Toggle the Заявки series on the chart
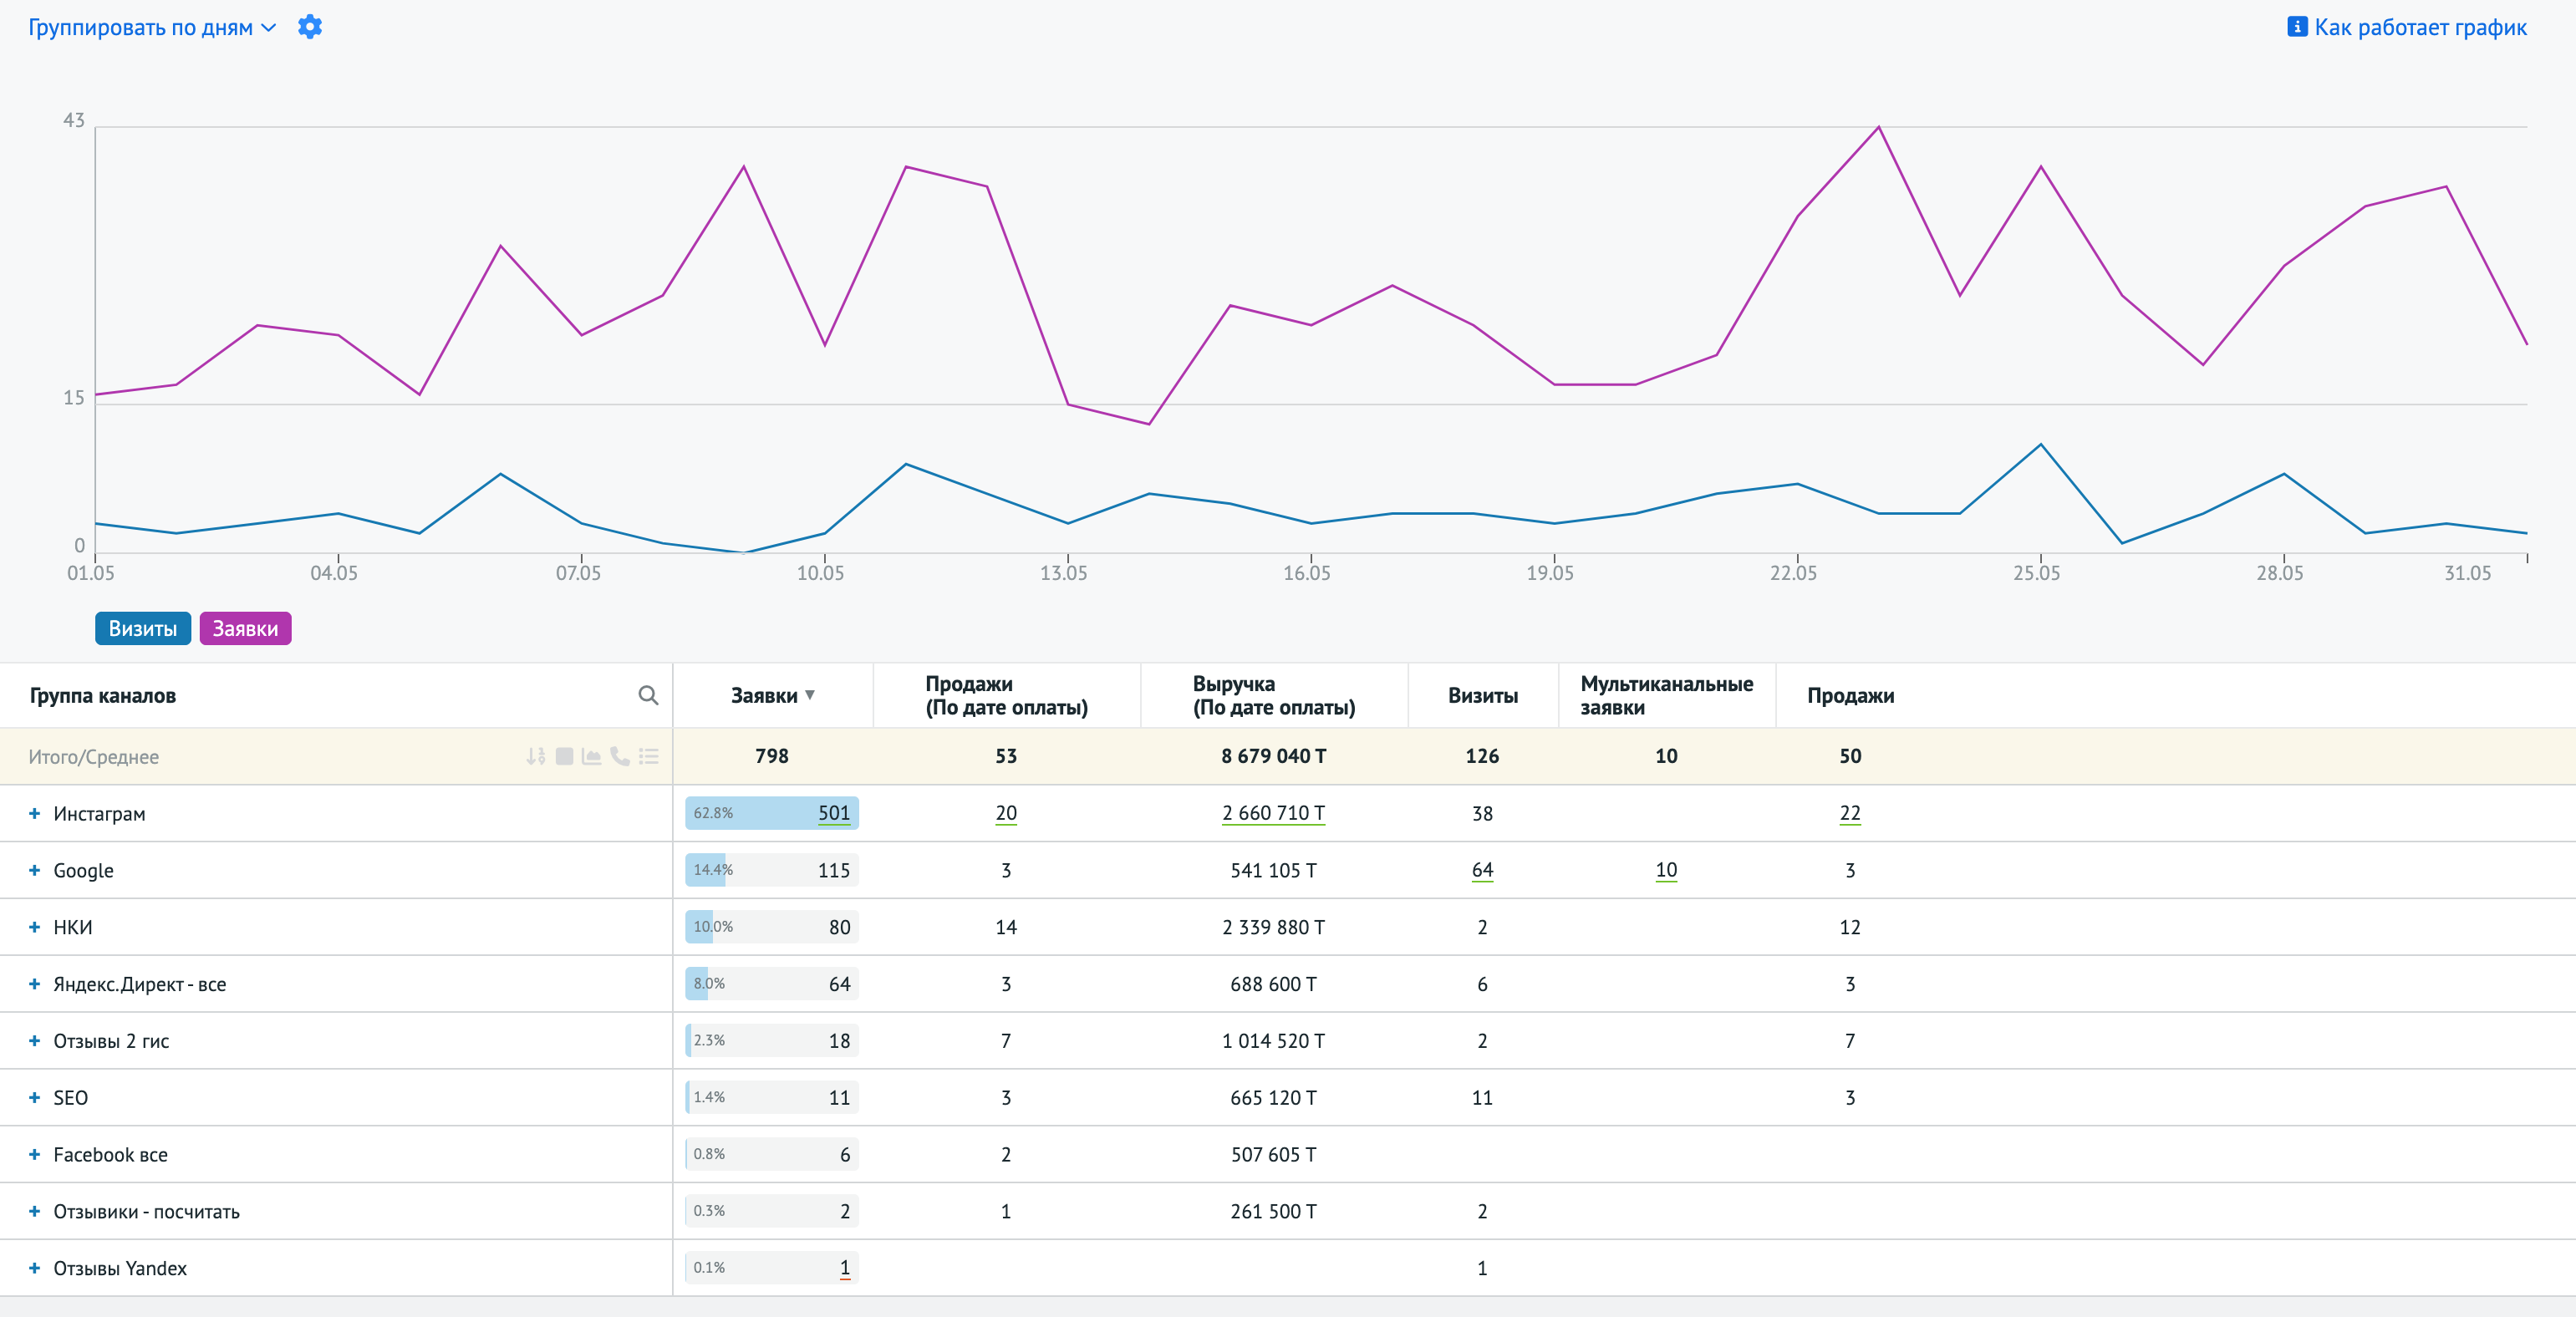The height and width of the screenshot is (1317, 2576). [245, 628]
